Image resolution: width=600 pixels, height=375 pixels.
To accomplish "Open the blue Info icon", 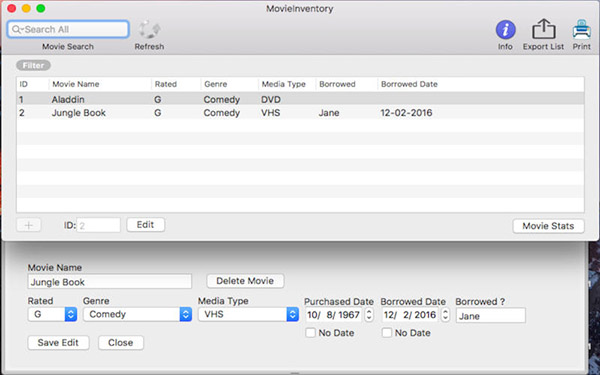I will coord(505,29).
